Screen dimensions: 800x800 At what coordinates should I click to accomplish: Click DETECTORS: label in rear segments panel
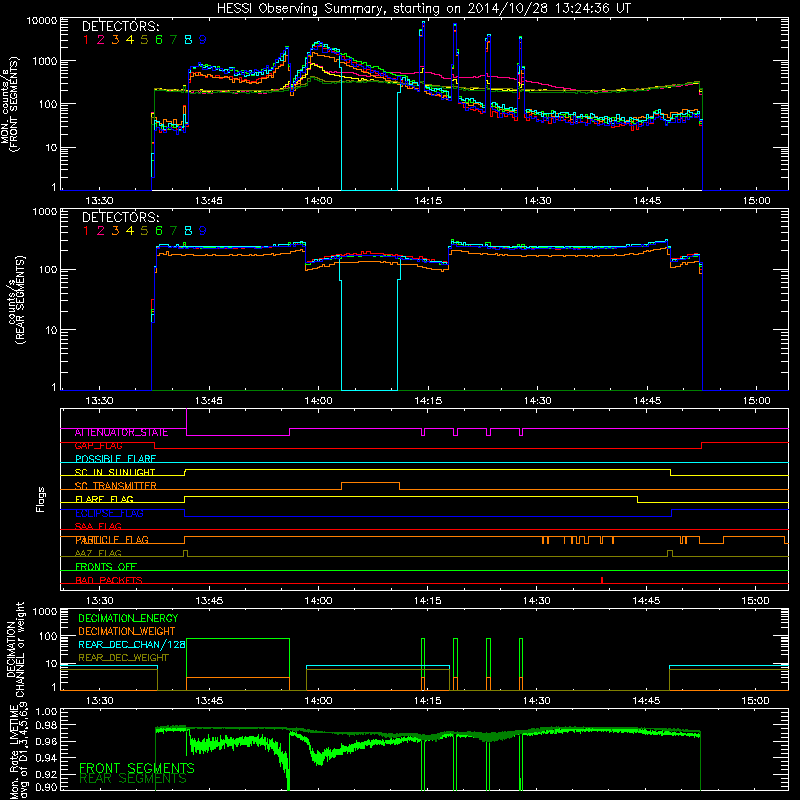[120, 217]
